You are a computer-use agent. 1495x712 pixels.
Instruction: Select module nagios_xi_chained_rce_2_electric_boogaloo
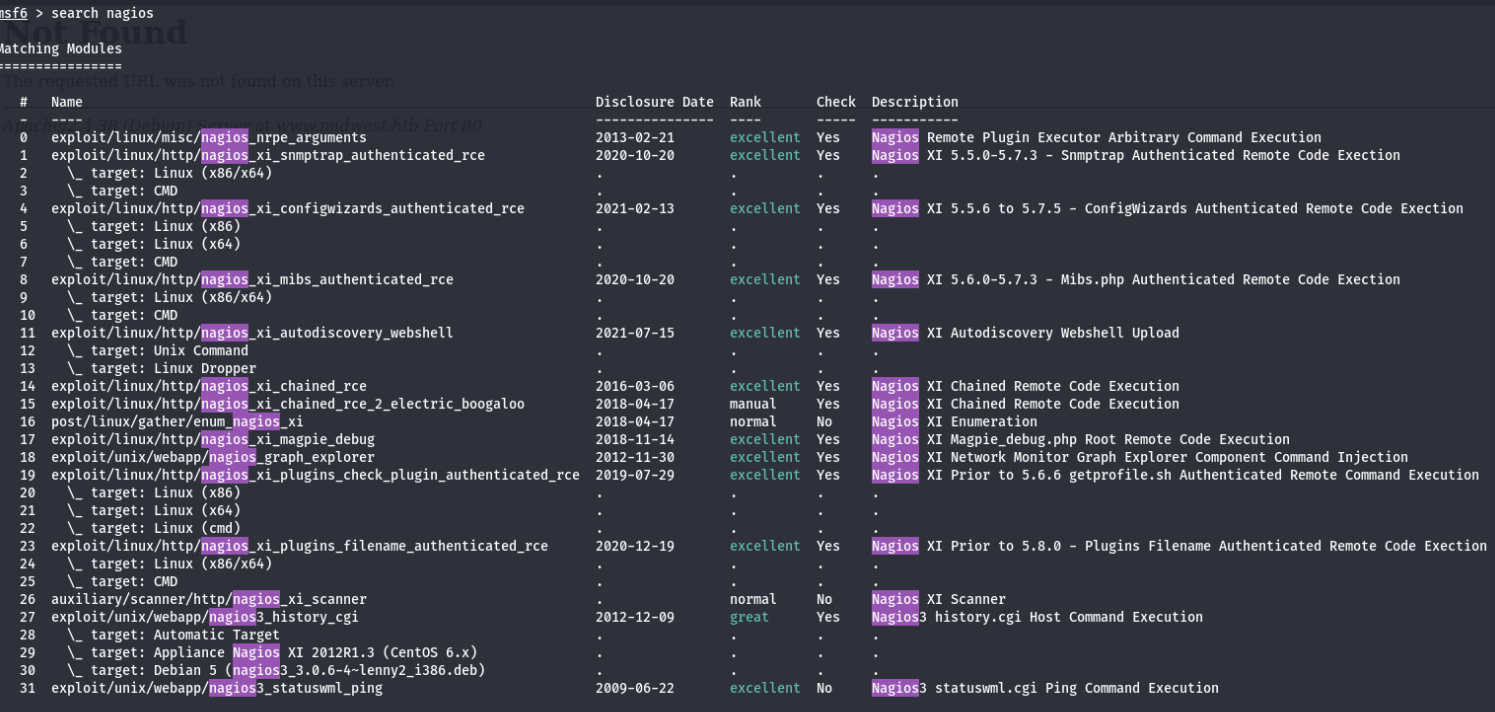pos(288,404)
